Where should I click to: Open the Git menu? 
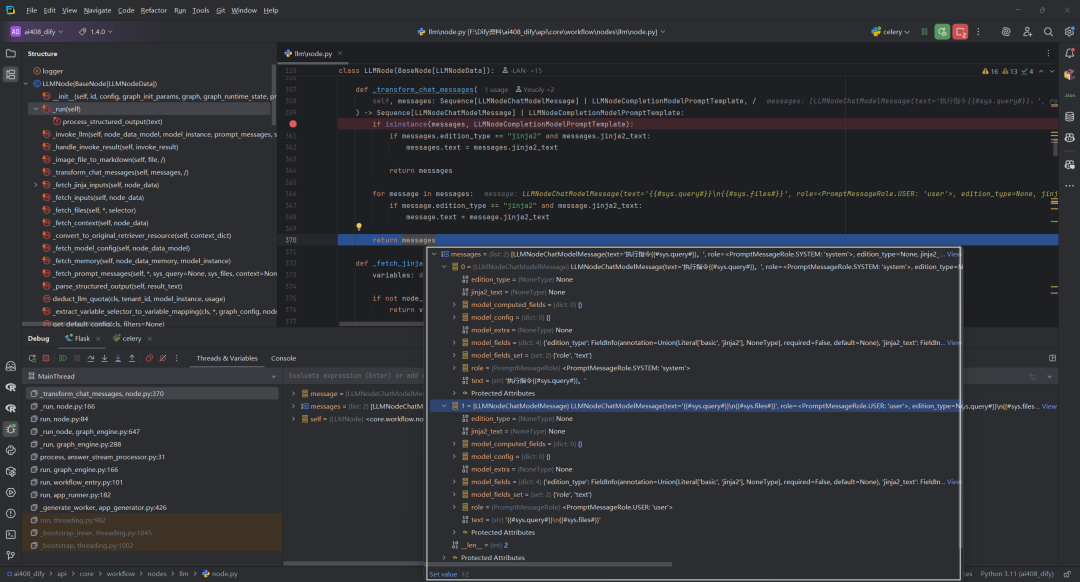click(220, 10)
